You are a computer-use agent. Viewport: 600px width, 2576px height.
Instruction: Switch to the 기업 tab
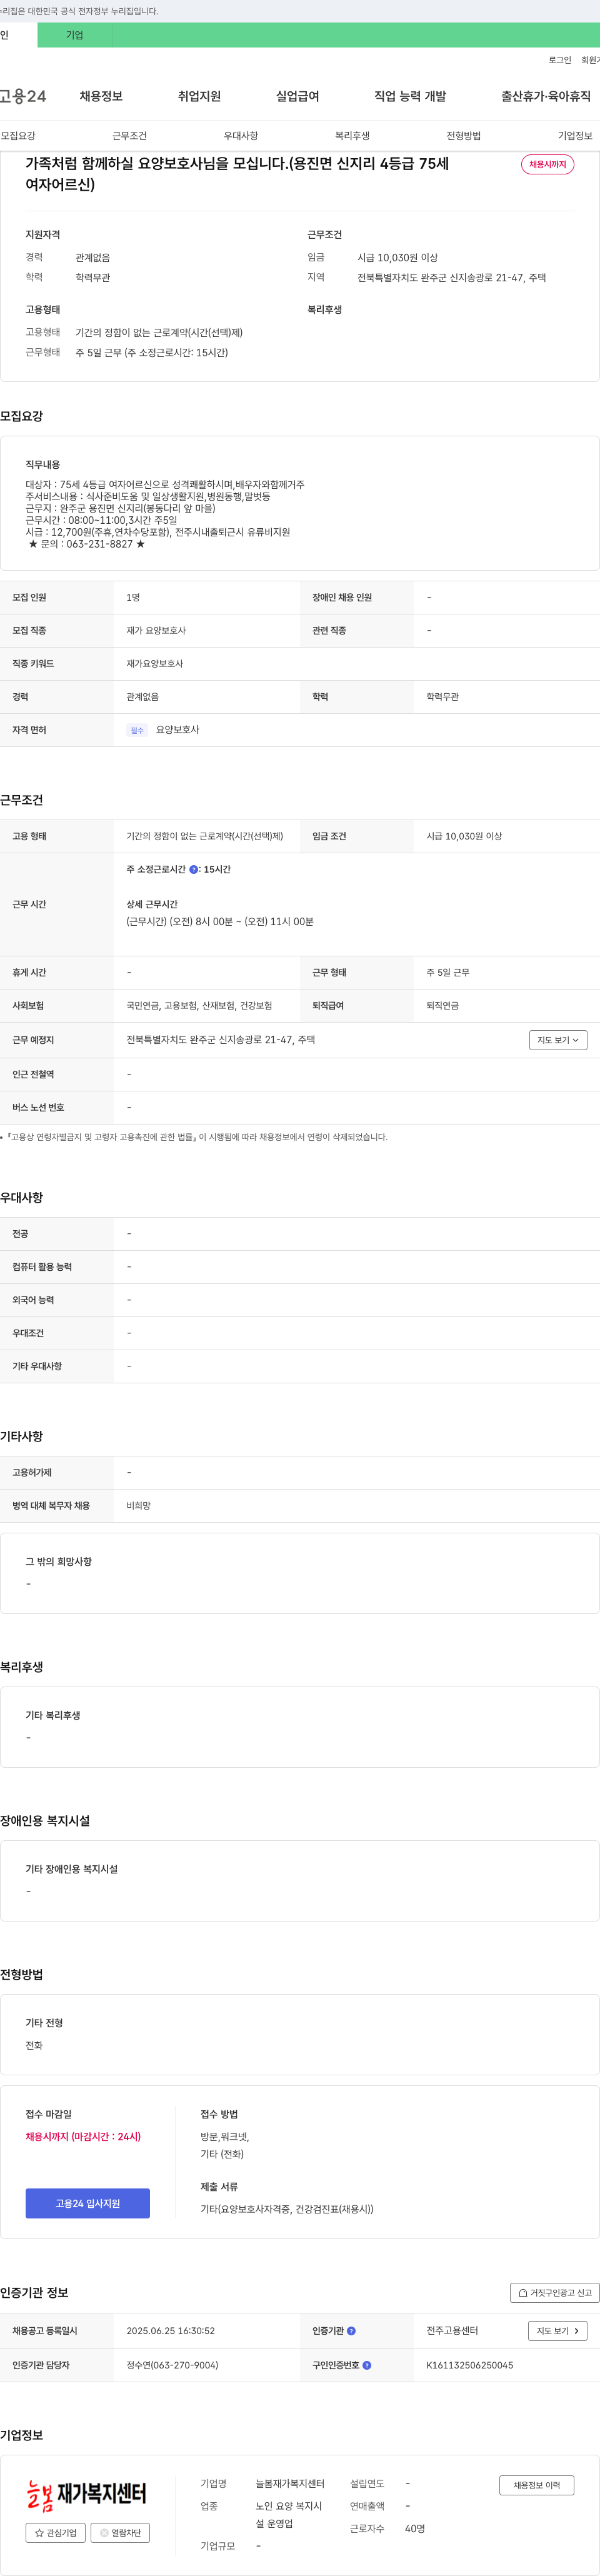click(75, 35)
